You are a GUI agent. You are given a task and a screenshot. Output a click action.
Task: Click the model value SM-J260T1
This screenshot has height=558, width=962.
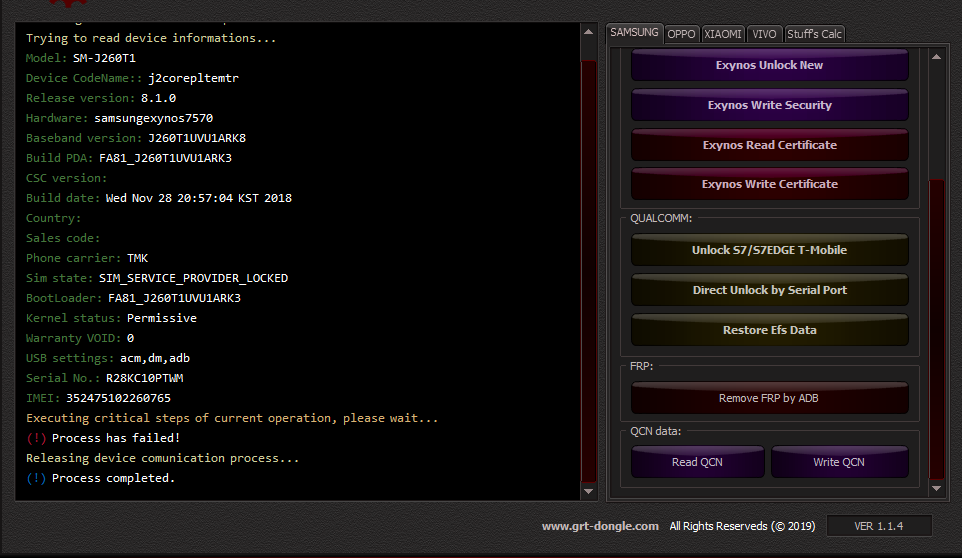(x=104, y=58)
